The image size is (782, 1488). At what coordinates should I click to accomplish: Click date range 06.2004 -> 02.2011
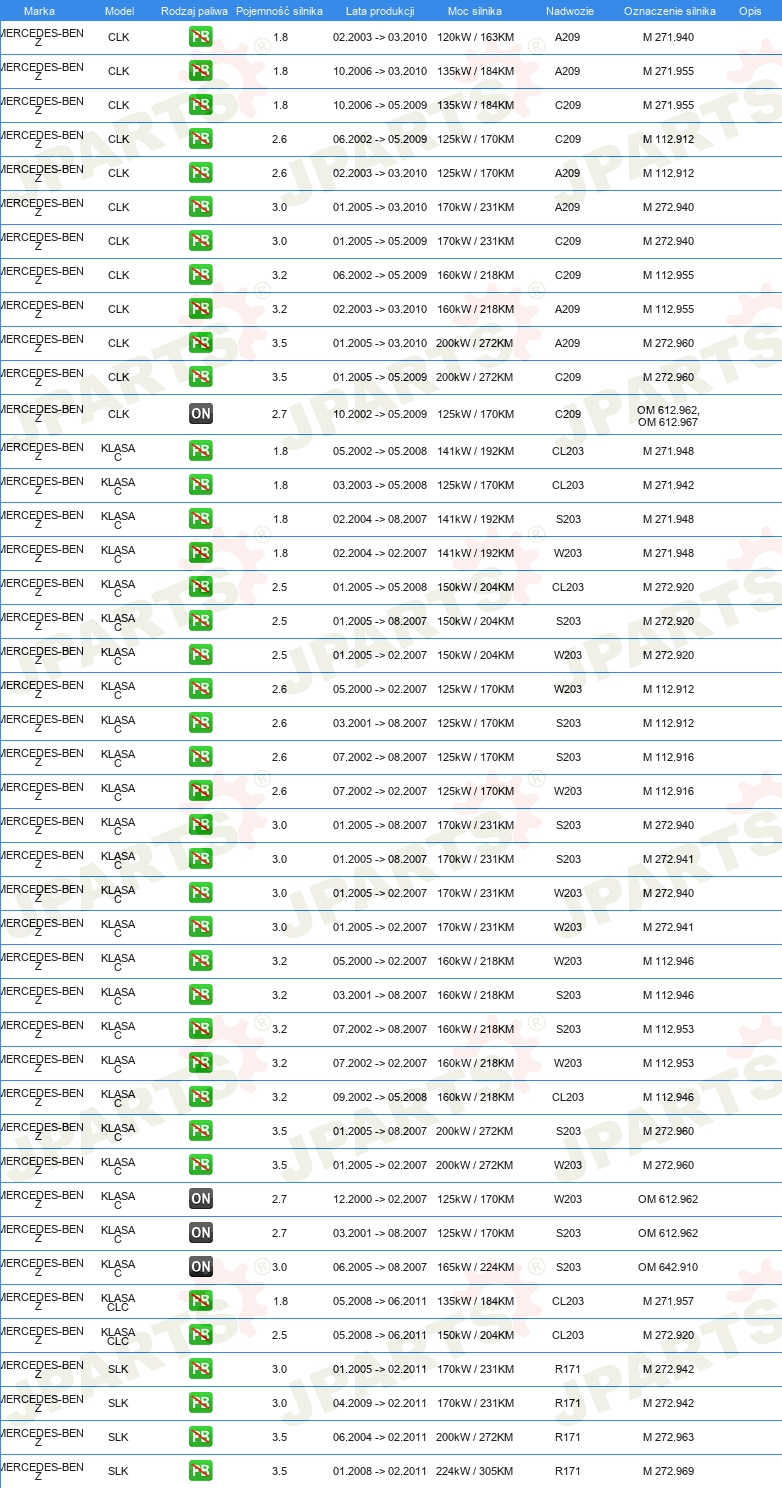pyautogui.click(x=380, y=1437)
